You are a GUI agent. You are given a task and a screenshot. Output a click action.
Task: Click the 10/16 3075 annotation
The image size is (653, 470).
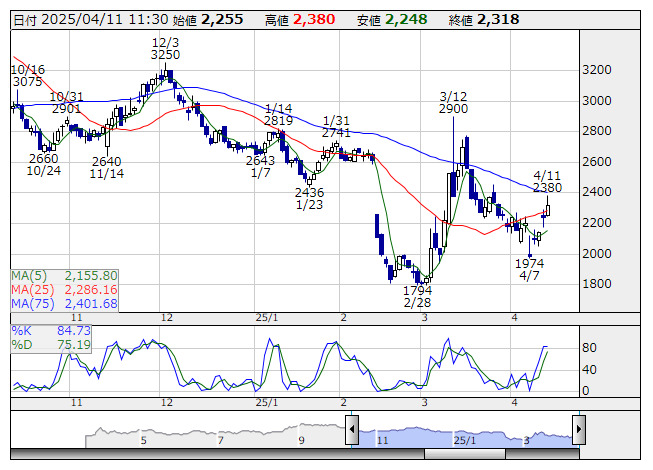(x=28, y=76)
